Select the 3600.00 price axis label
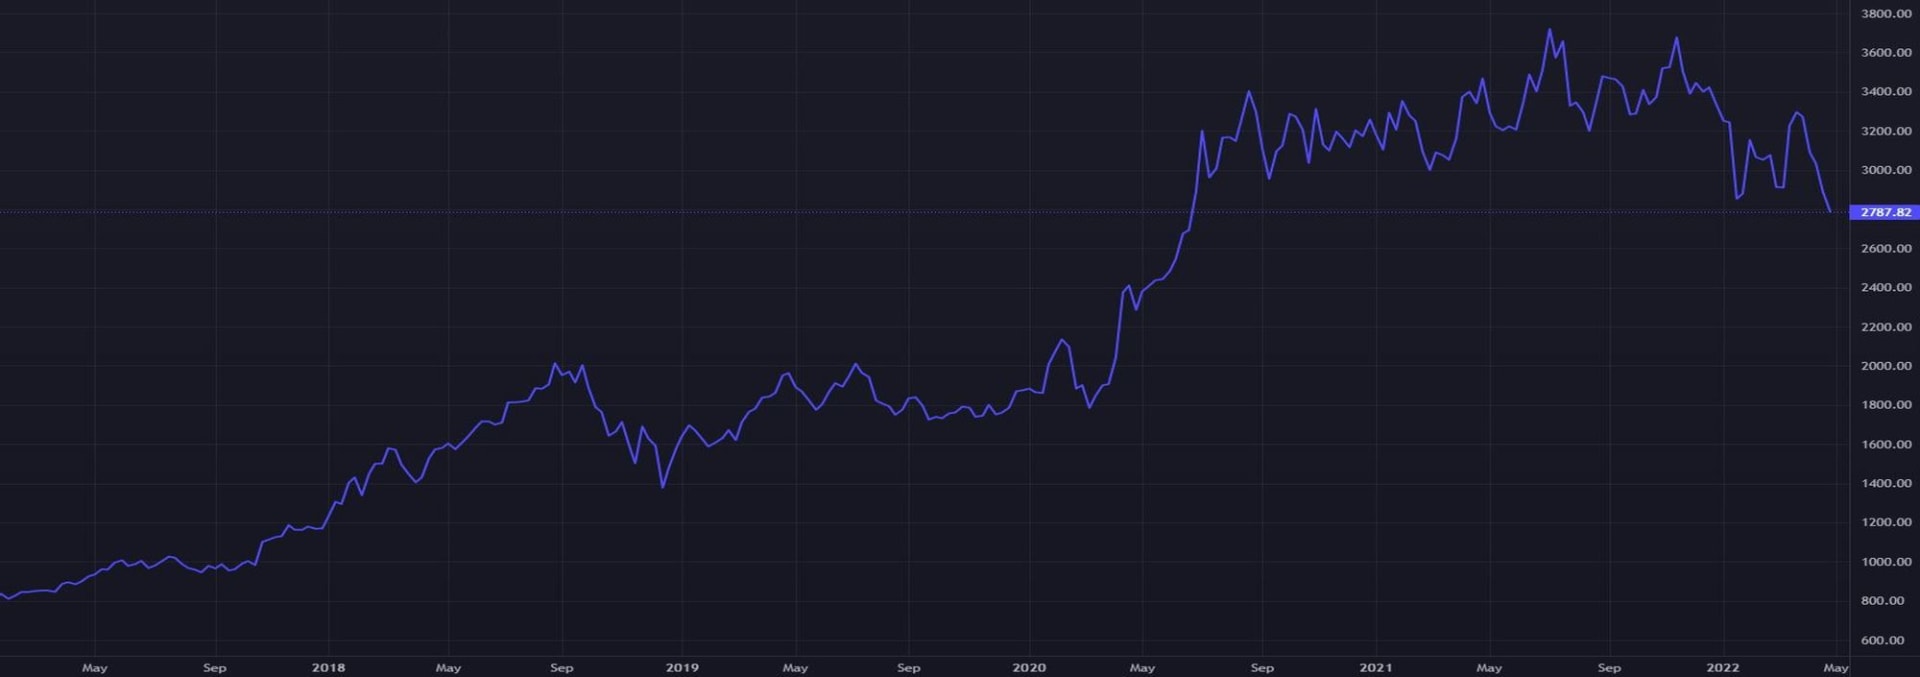 point(1886,52)
